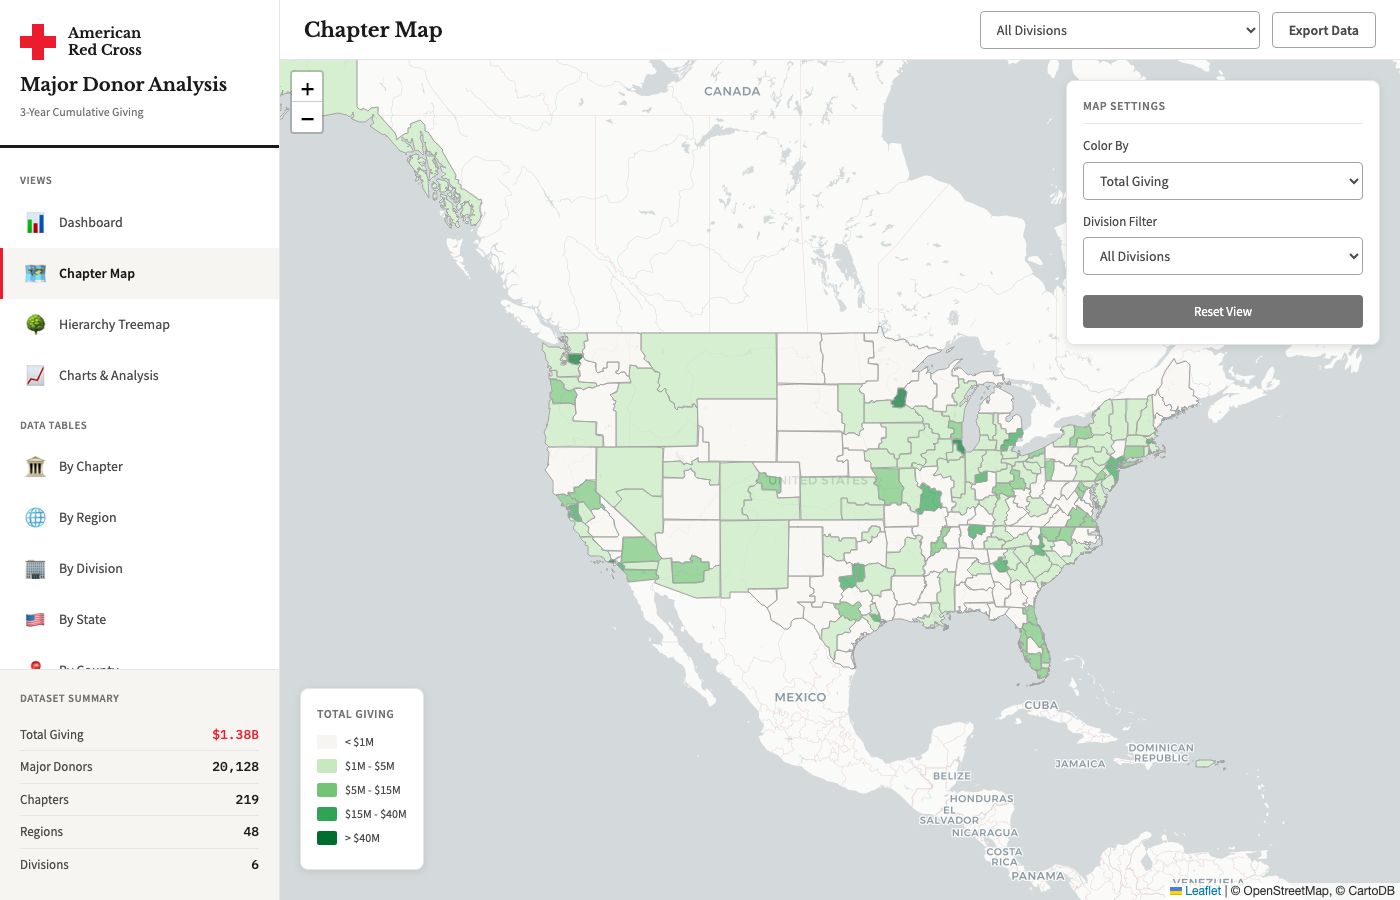Viewport: 1400px width, 900px height.
Task: Click the CANADA map label
Action: 732,91
